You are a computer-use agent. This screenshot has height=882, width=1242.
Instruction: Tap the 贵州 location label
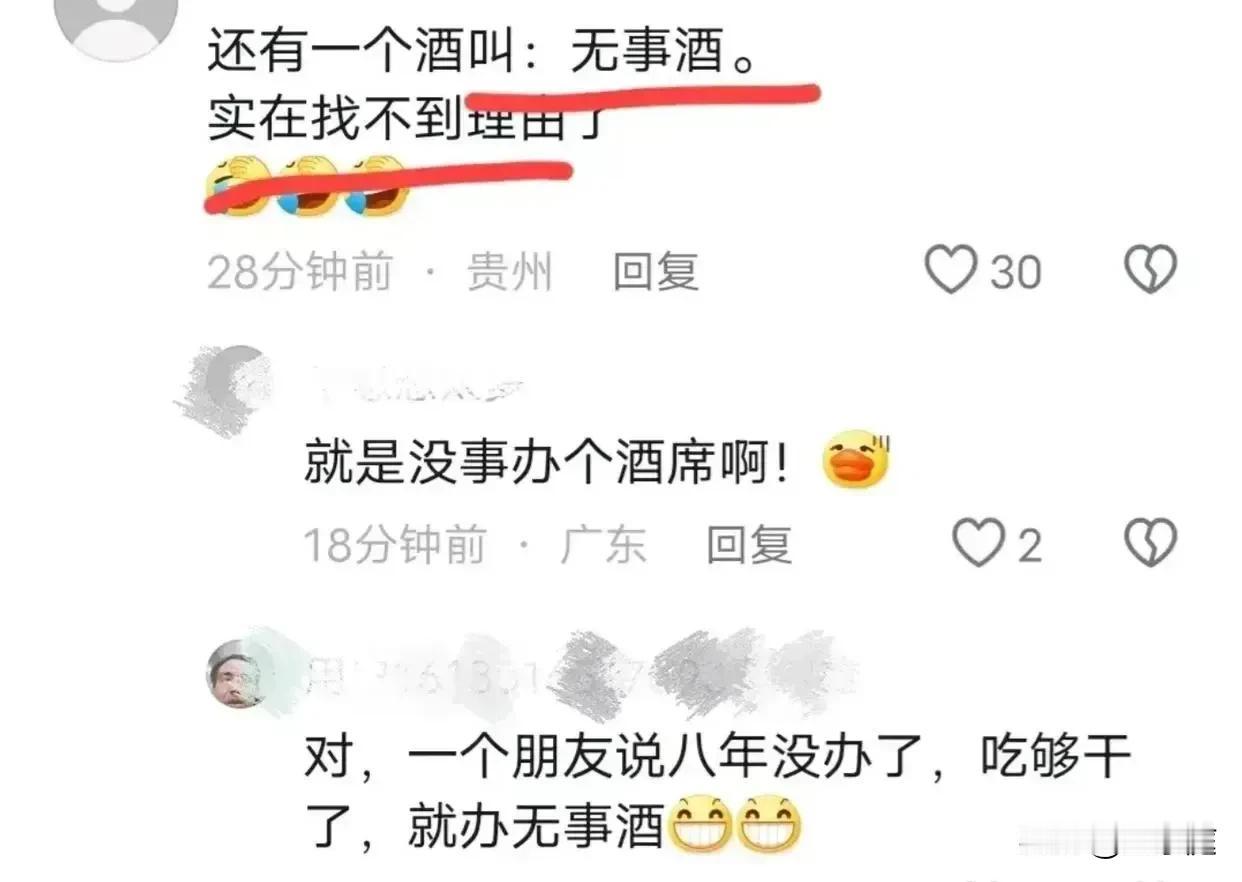point(510,271)
